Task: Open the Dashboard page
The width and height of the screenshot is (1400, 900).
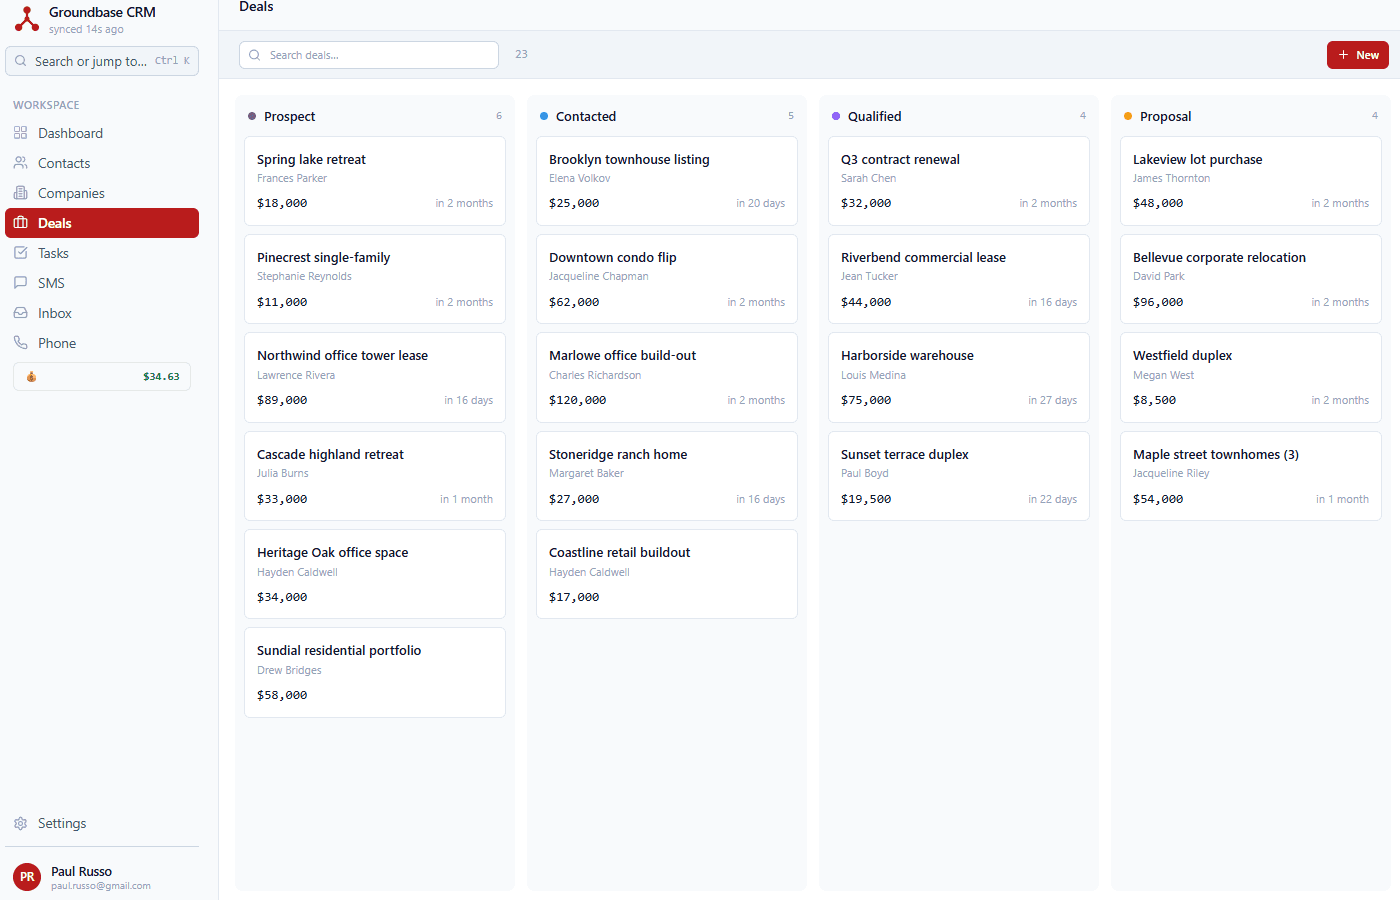Action: click(x=102, y=133)
